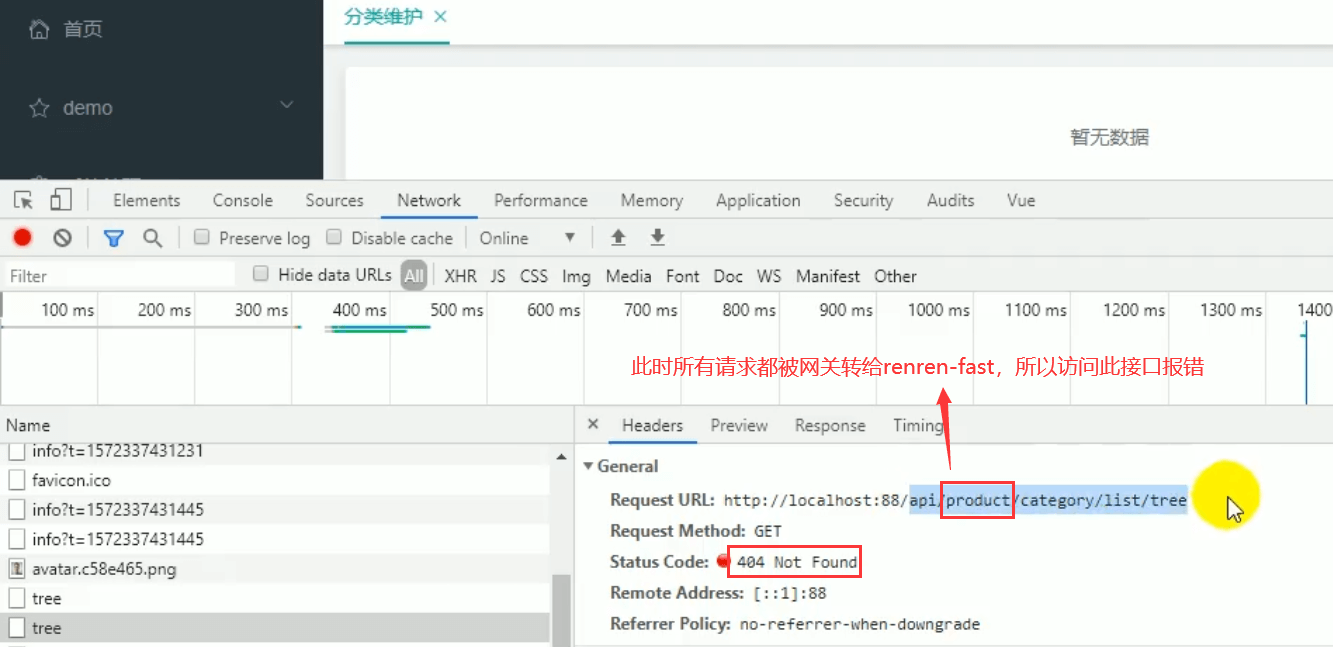1333x647 pixels.
Task: Filter requests by WS
Action: coord(769,276)
